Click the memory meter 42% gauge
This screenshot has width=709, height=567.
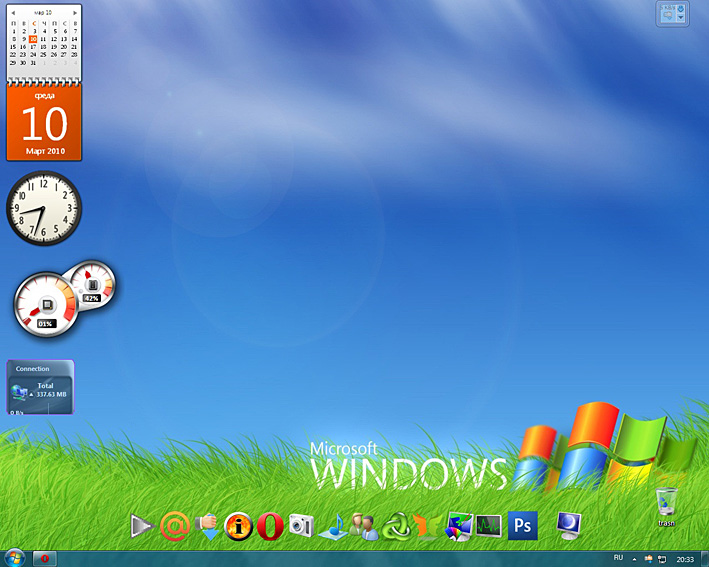coord(93,284)
